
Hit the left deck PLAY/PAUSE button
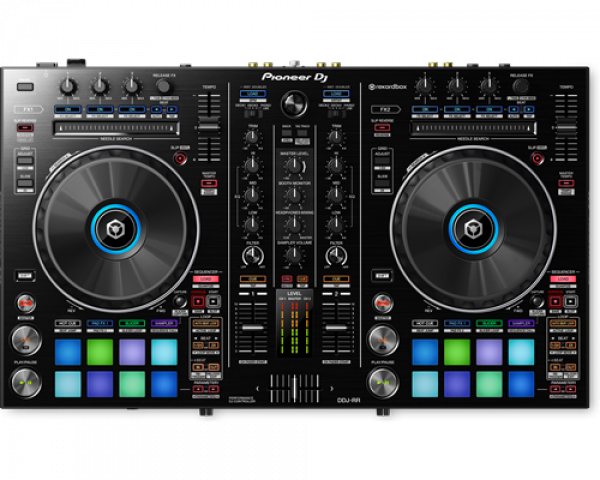tap(26, 382)
